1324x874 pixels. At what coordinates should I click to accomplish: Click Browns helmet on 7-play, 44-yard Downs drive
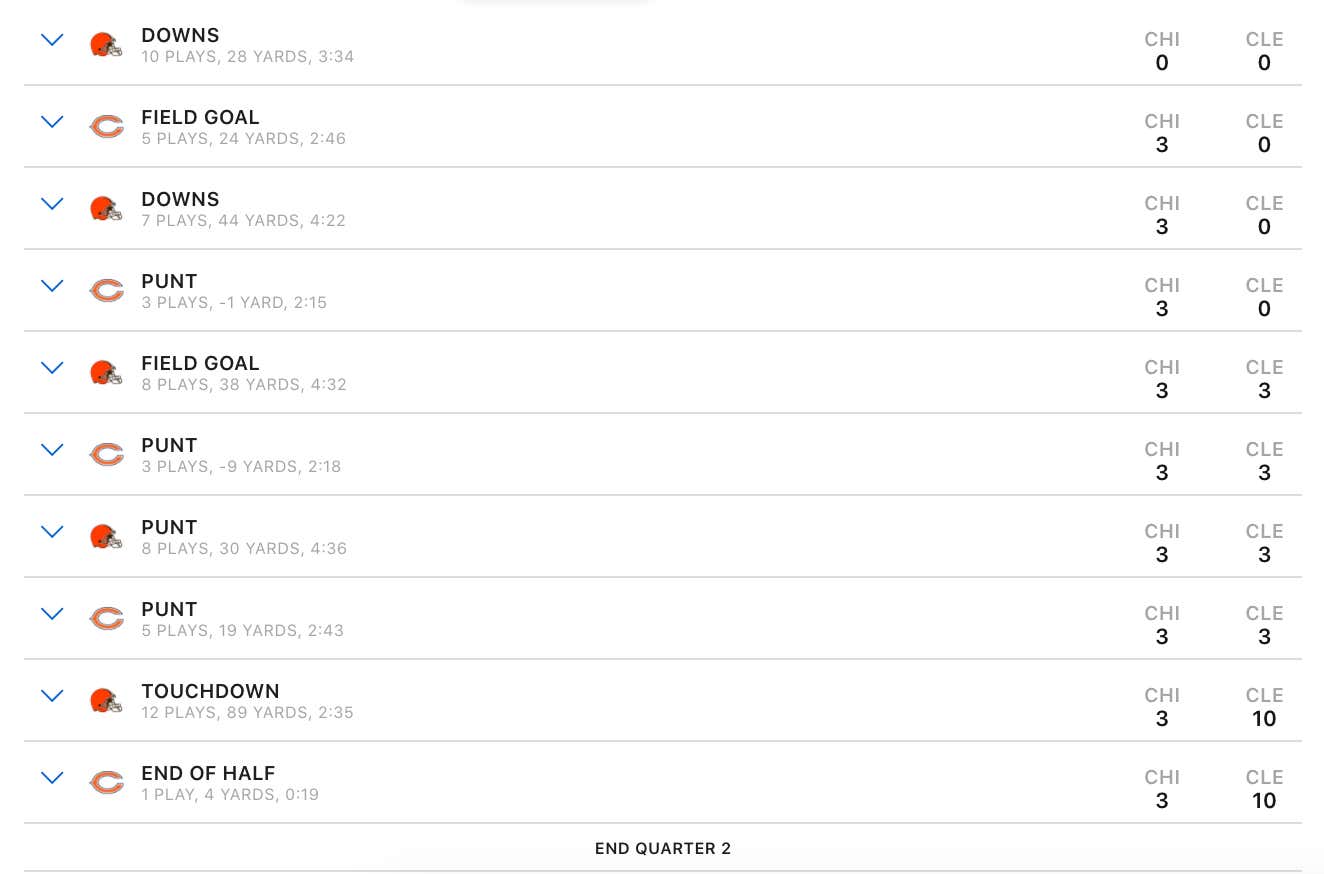click(x=106, y=209)
